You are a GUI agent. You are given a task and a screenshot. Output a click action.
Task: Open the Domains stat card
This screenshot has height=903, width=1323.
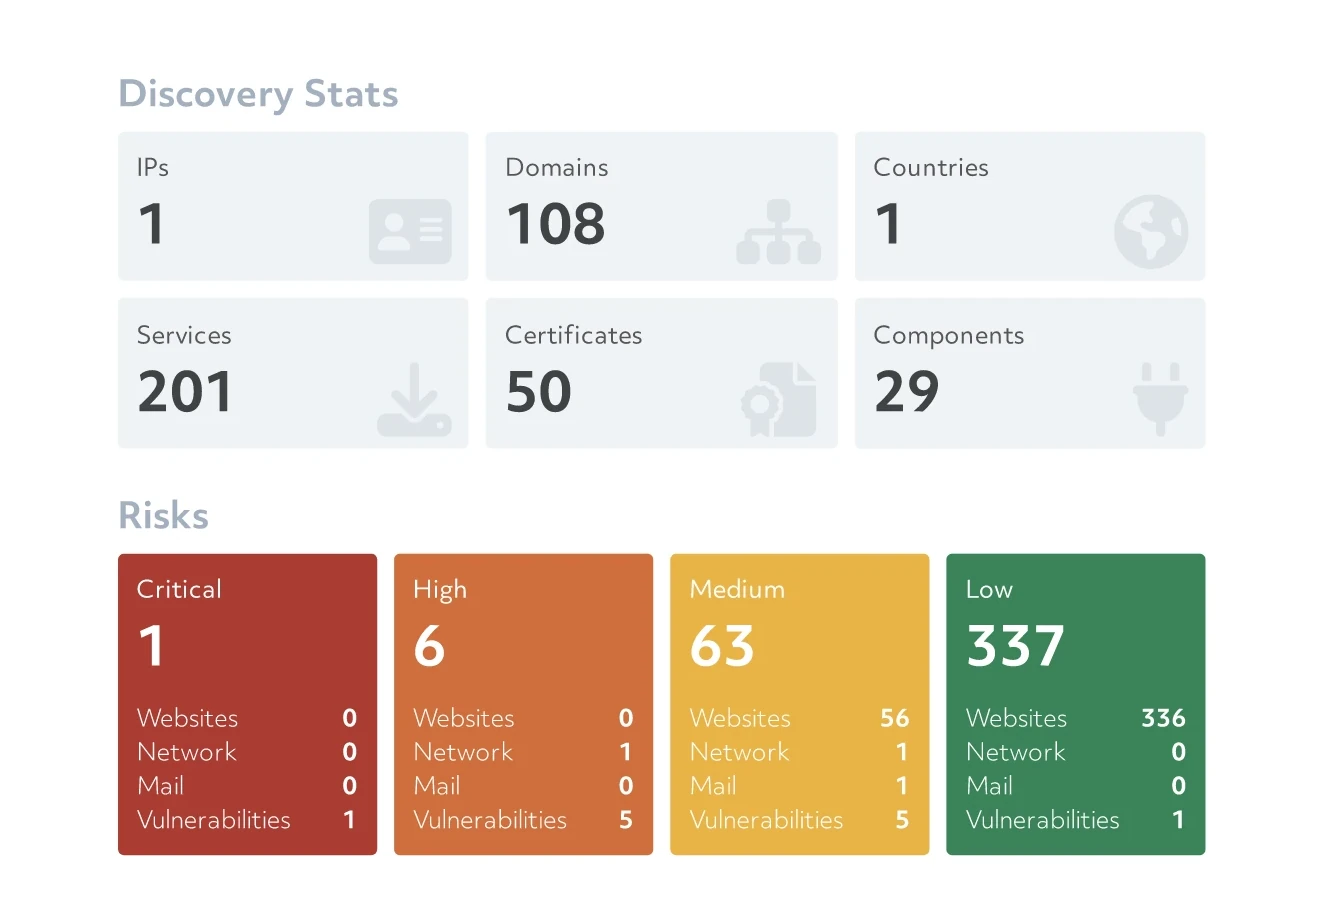661,206
